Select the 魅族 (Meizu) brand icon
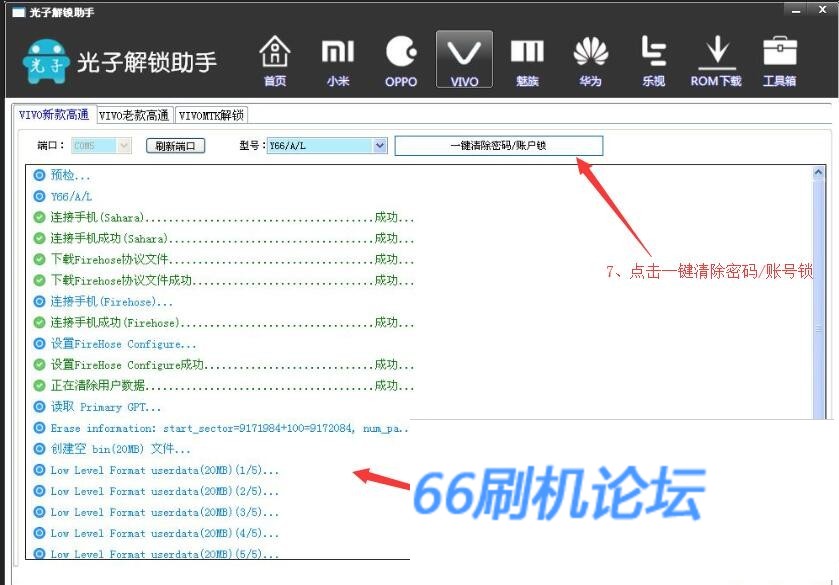The height and width of the screenshot is (585, 839). pyautogui.click(x=527, y=60)
